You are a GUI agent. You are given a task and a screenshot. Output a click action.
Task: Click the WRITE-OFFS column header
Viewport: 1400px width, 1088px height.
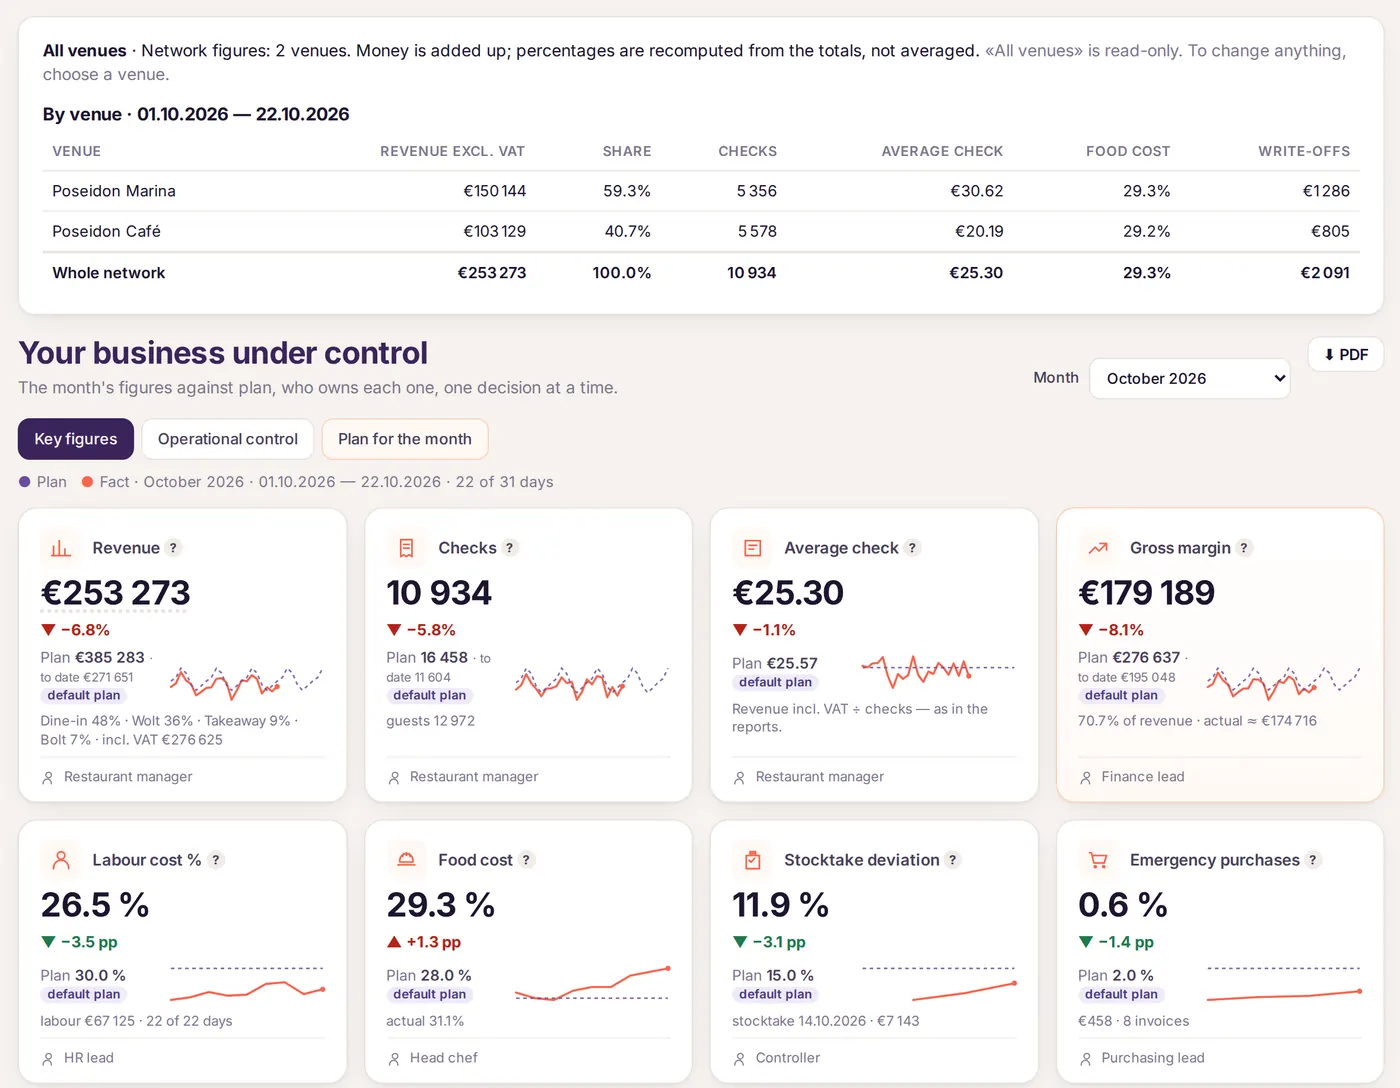(1304, 151)
